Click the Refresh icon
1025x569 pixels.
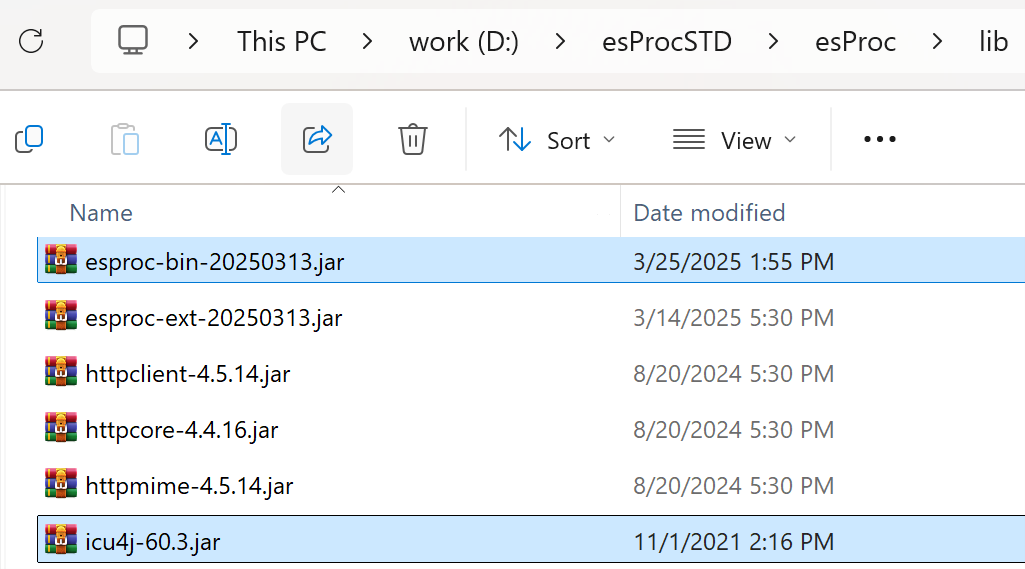pyautogui.click(x=32, y=41)
